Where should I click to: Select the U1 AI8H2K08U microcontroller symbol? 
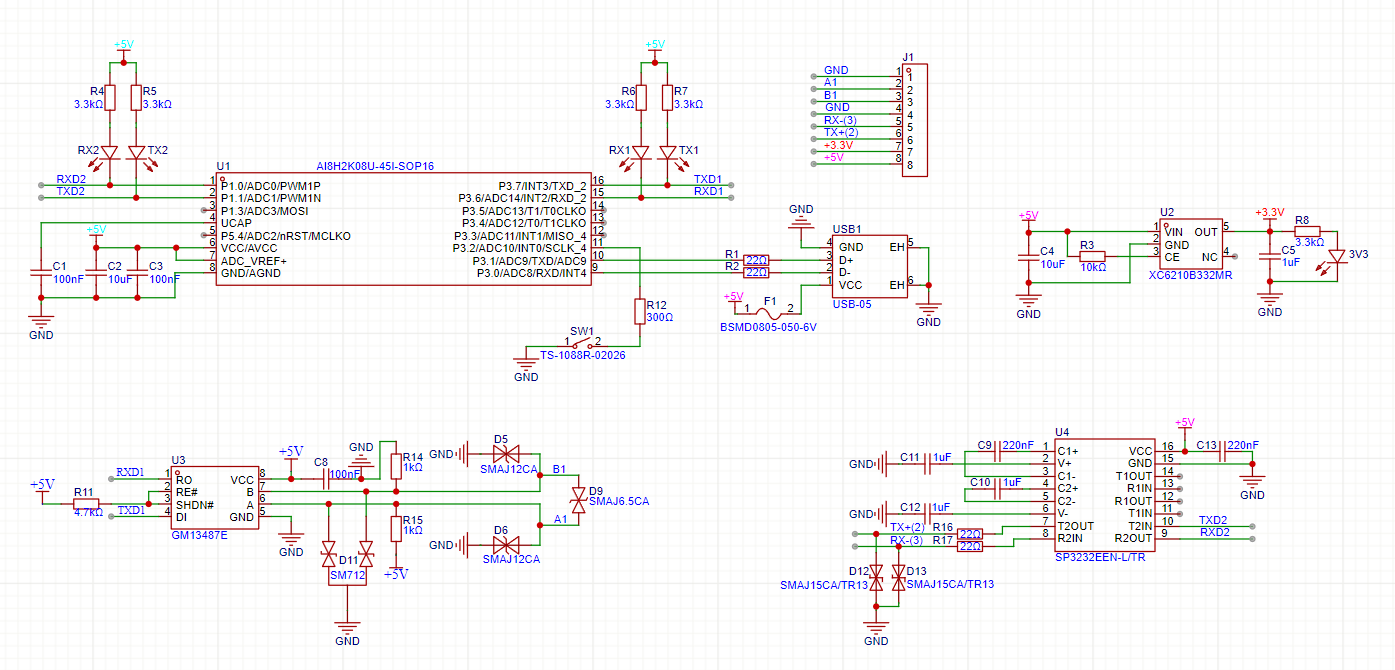pos(405,228)
